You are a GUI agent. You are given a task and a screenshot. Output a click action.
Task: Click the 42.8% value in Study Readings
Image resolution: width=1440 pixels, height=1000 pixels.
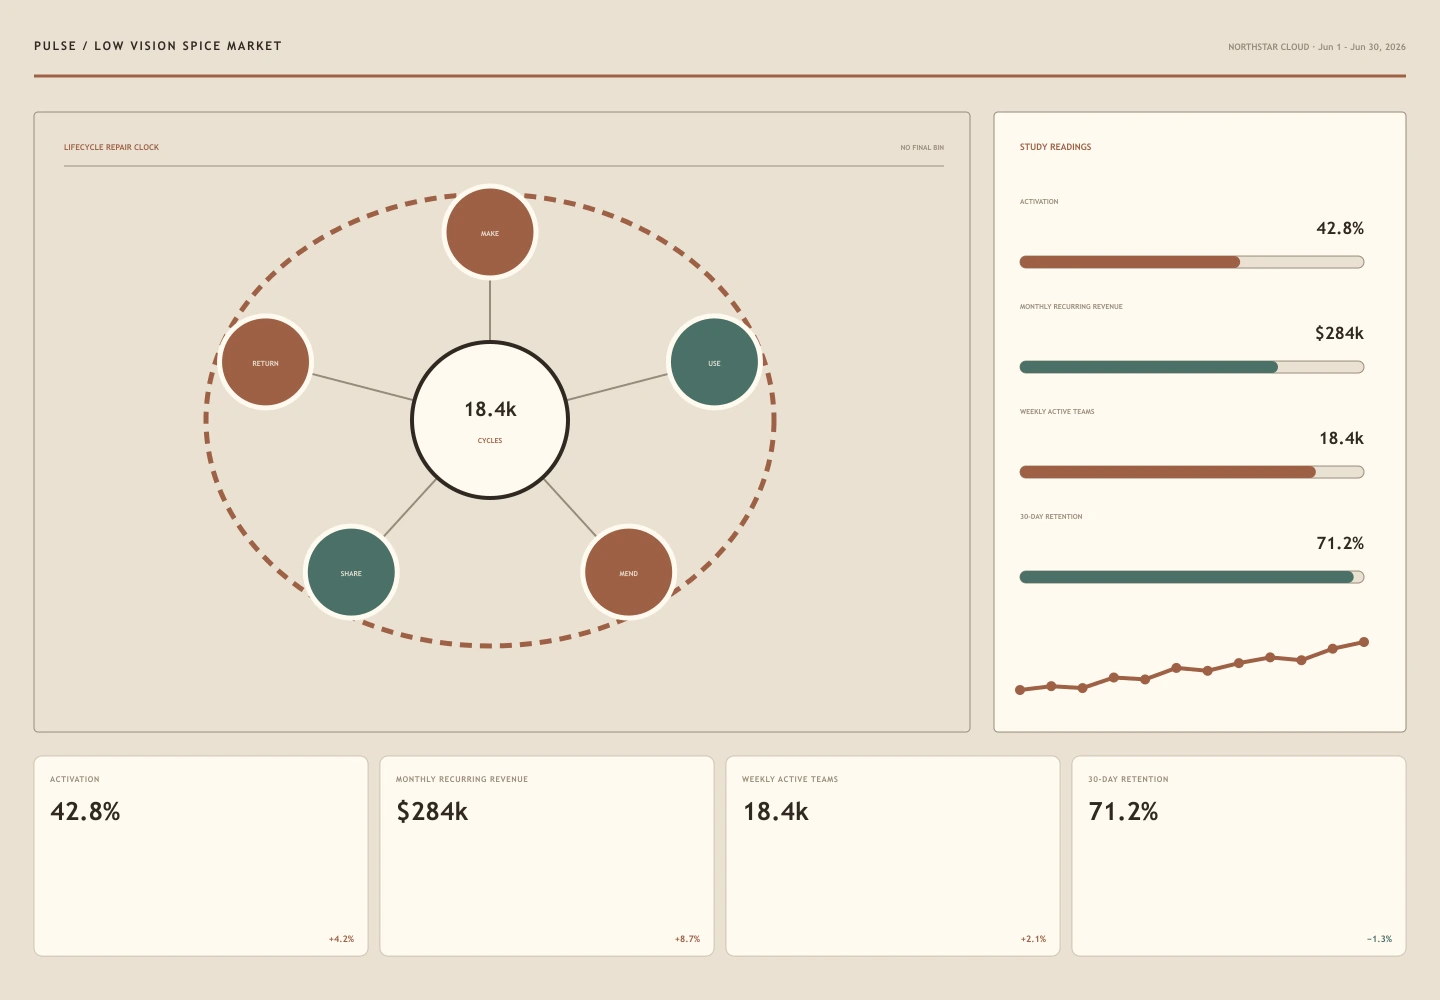(1340, 228)
